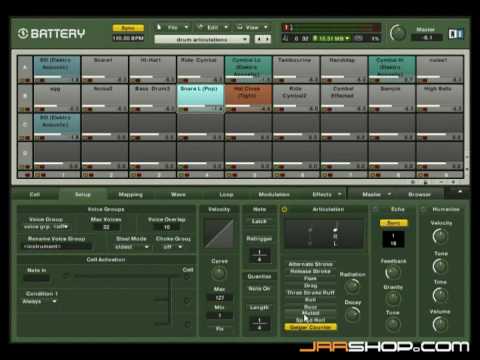Click the Max Voices value field
This screenshot has width=480, height=360.
[106, 227]
